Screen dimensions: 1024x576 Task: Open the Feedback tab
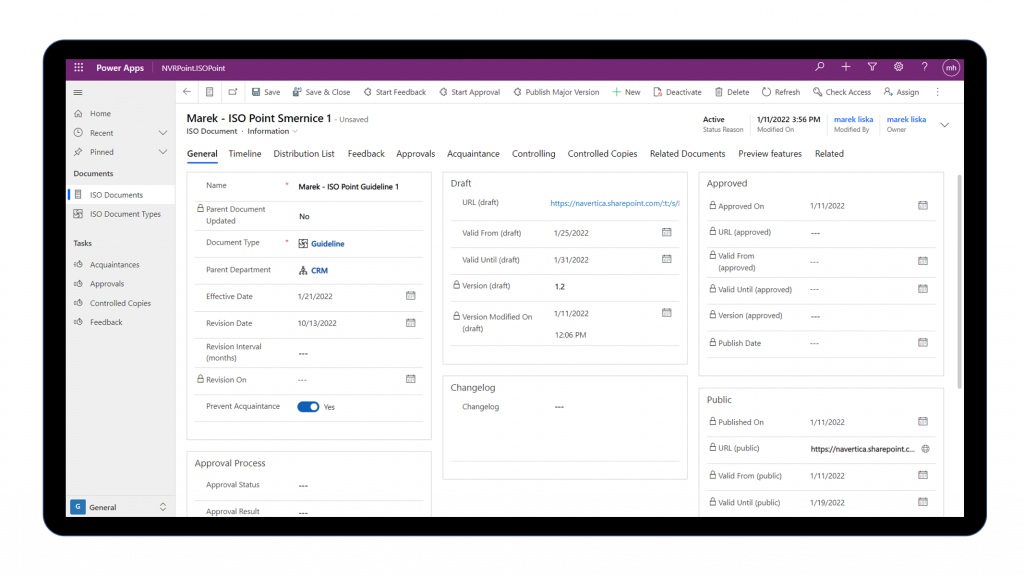366,153
